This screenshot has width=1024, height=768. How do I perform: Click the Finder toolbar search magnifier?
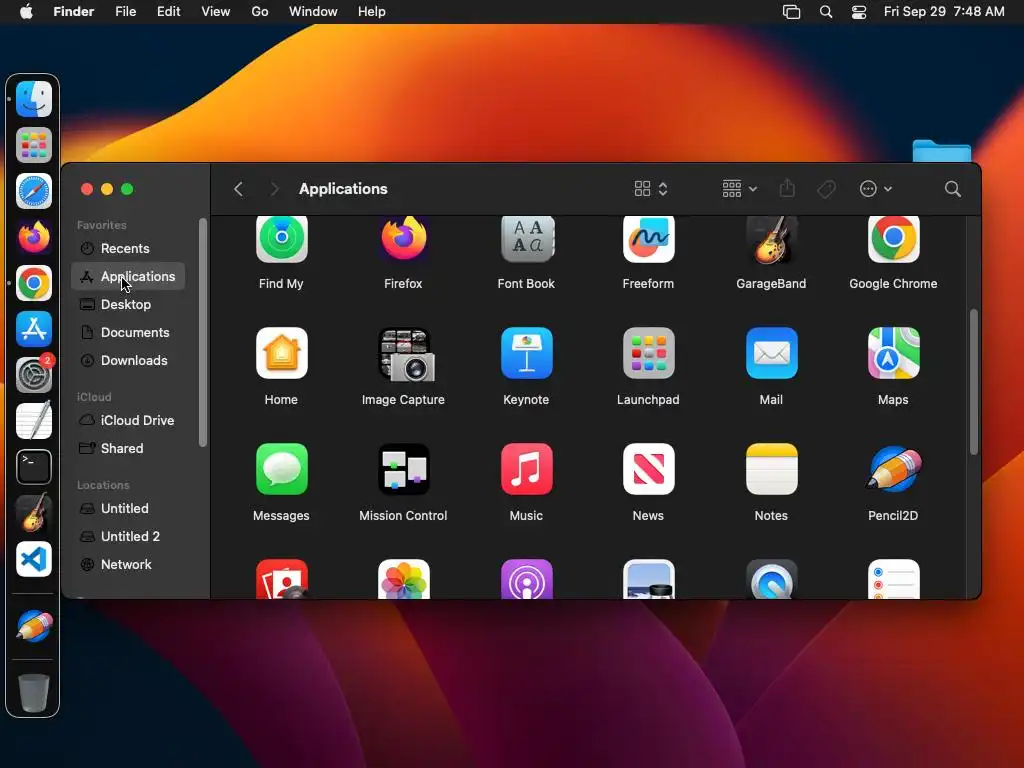(x=952, y=189)
